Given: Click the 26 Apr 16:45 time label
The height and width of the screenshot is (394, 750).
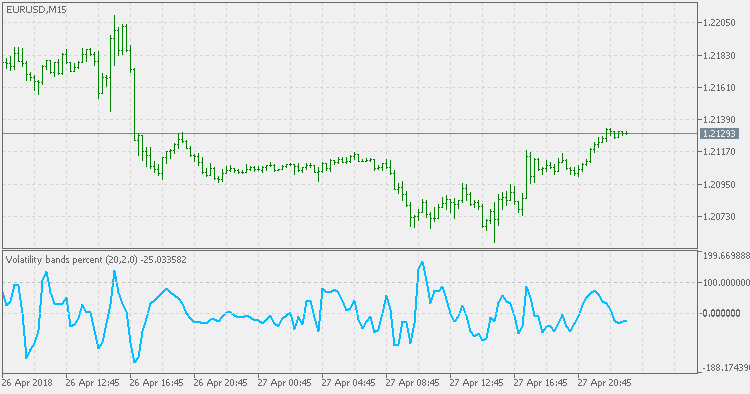Looking at the screenshot, I should pos(156,383).
